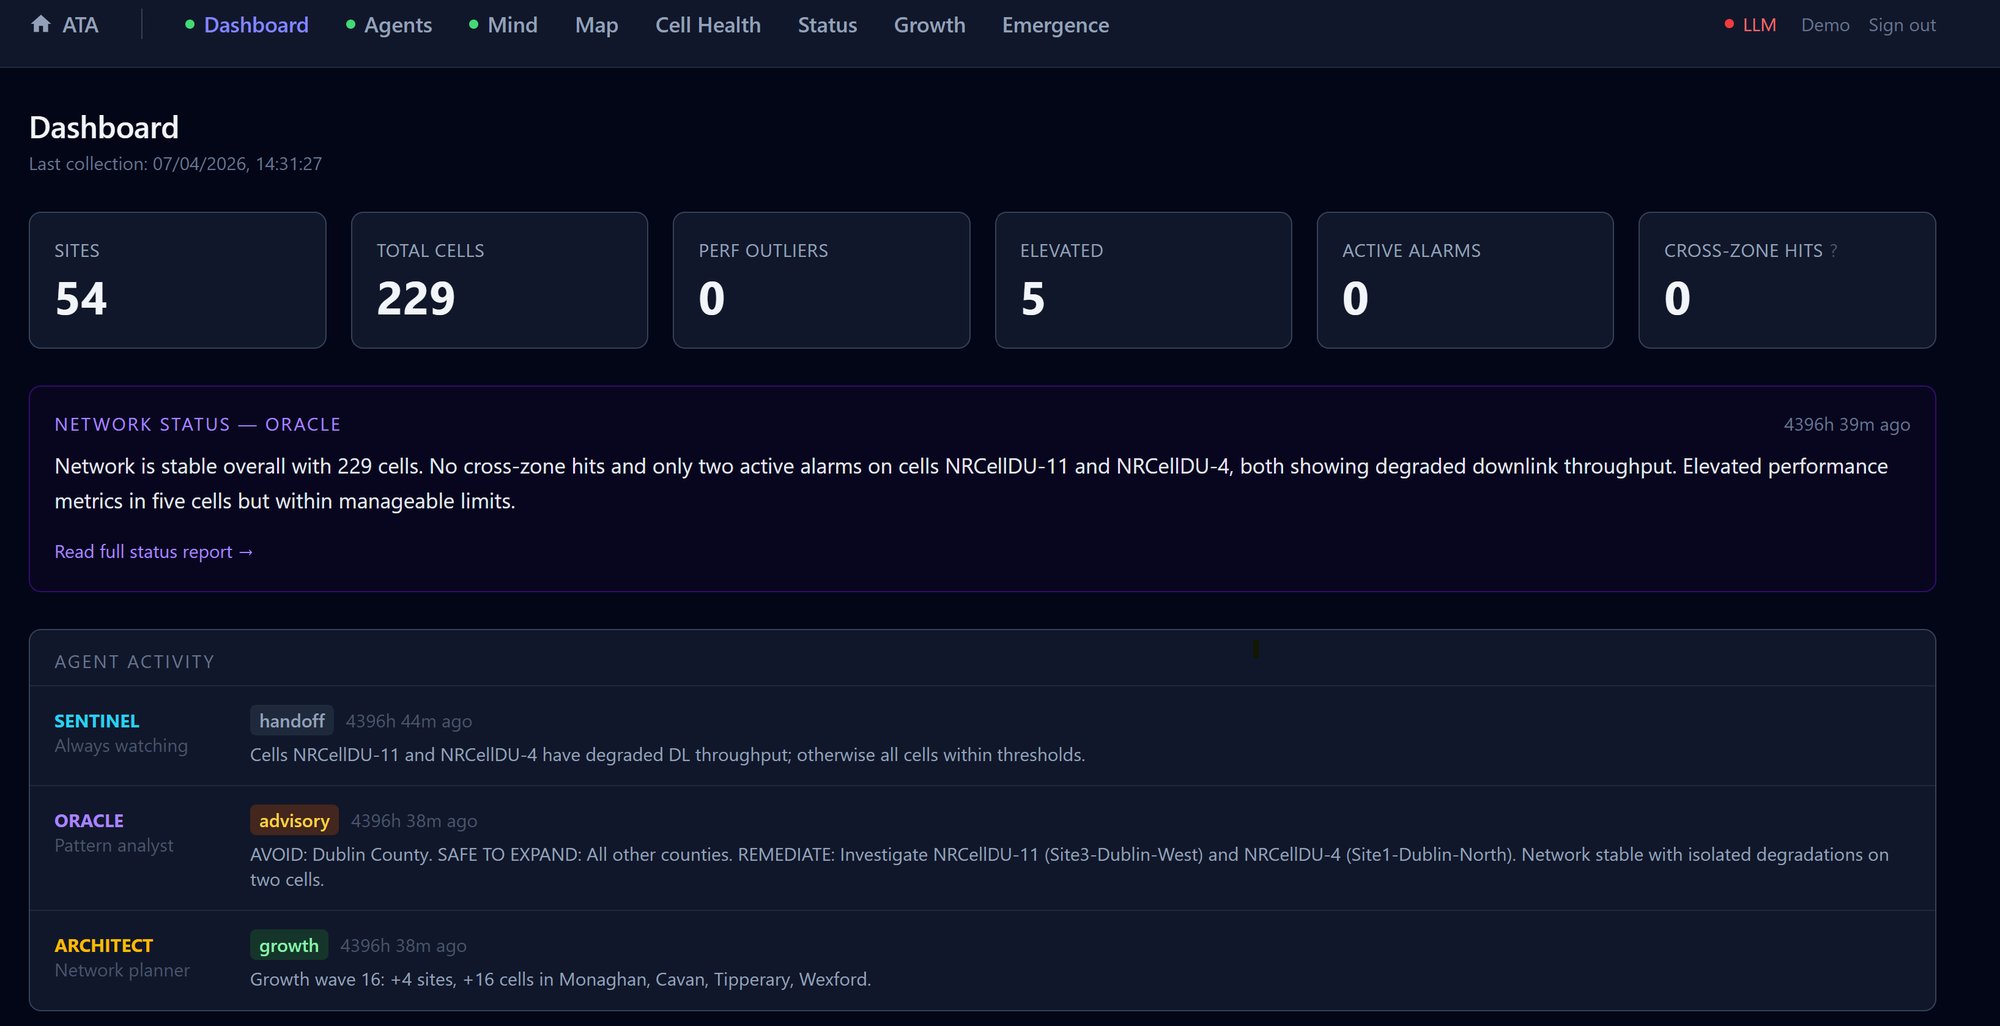Click the red LLM status dot
This screenshot has width=2000, height=1026.
click(x=1729, y=25)
